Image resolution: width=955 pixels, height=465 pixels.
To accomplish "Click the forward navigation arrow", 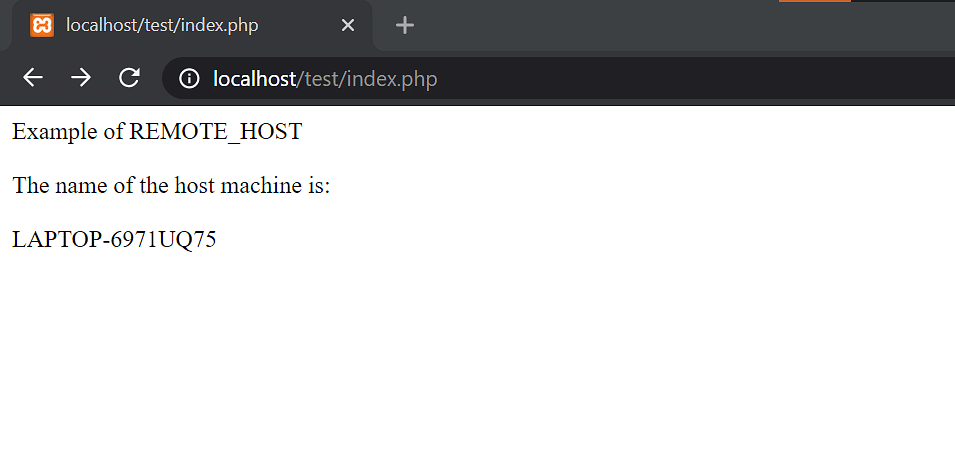I will 80,78.
